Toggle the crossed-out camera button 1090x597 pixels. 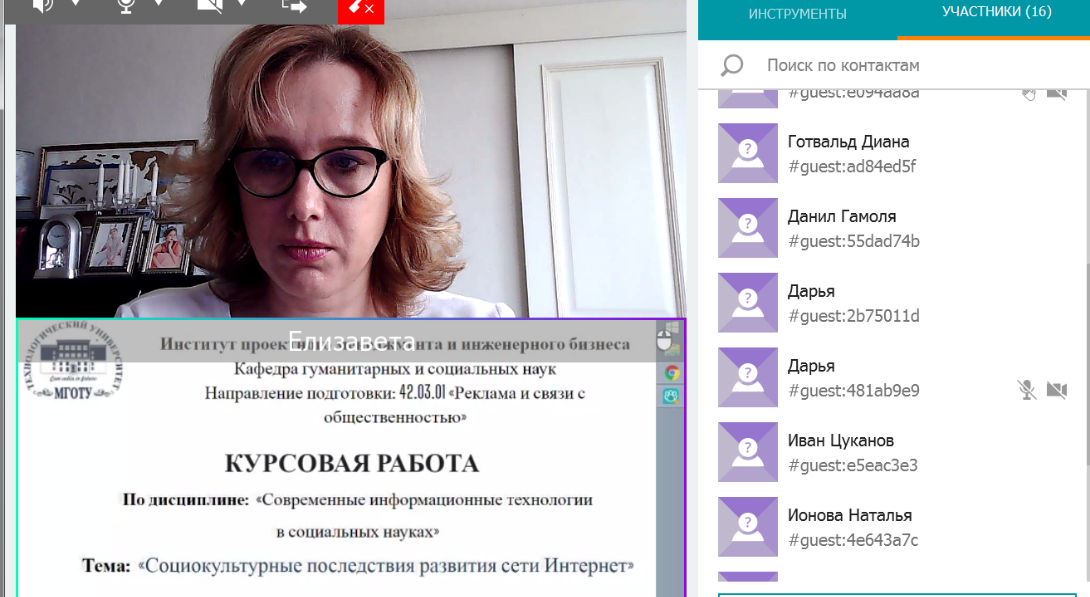[x=209, y=6]
